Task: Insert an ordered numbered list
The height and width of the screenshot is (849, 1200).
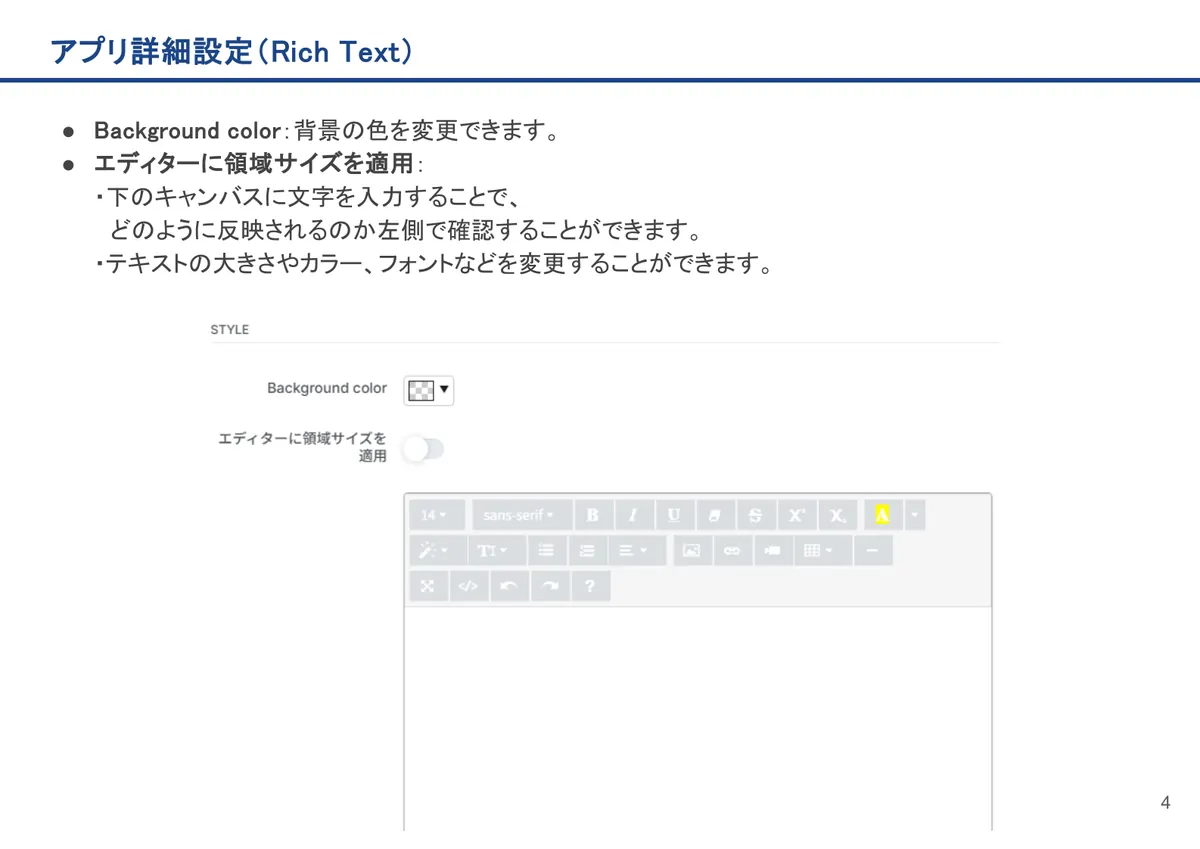Action: click(588, 550)
